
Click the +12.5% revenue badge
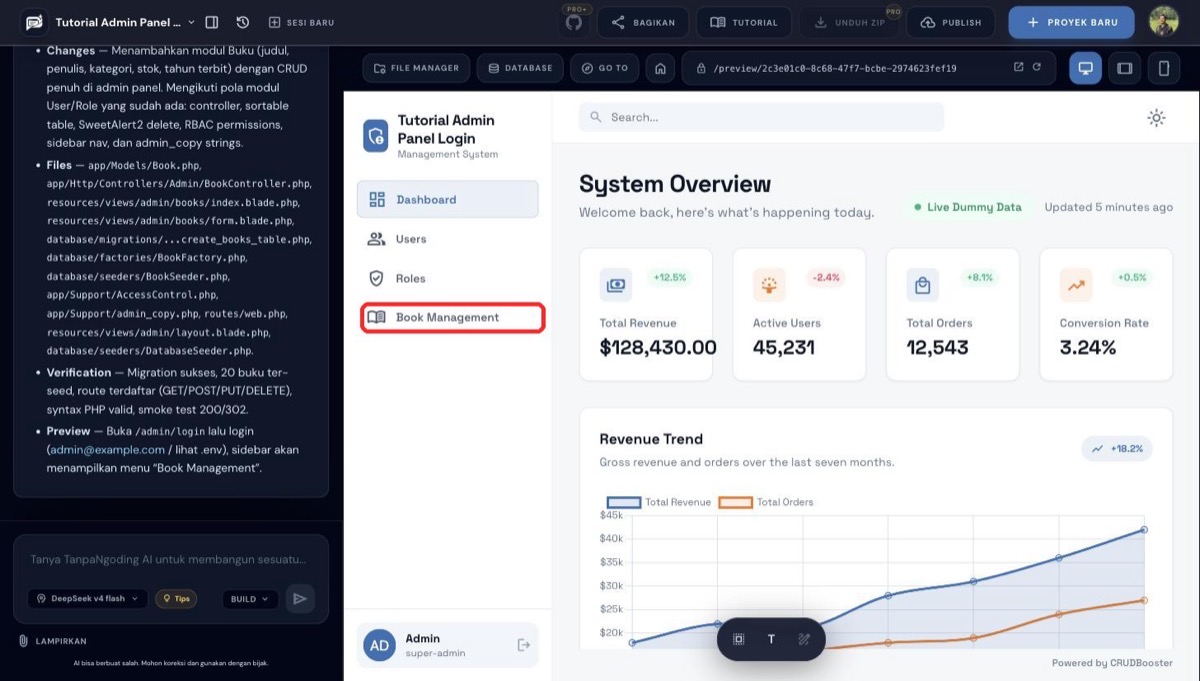[670, 277]
